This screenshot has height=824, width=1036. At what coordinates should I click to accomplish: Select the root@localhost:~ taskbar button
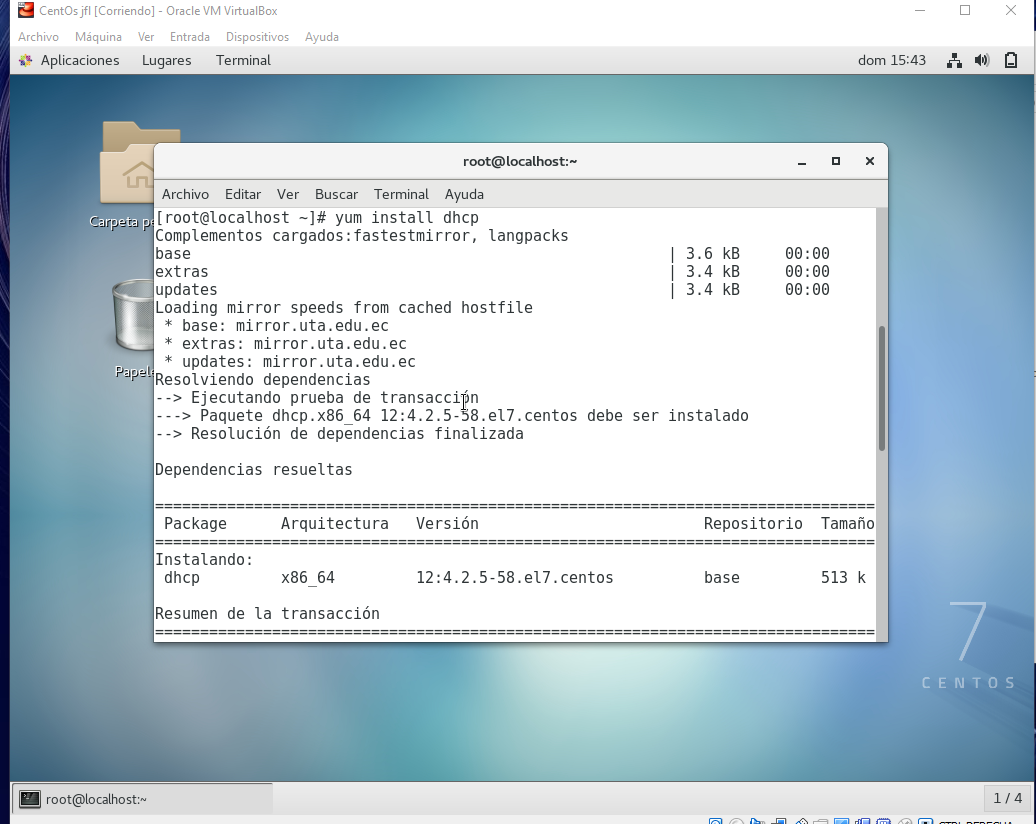[140, 798]
